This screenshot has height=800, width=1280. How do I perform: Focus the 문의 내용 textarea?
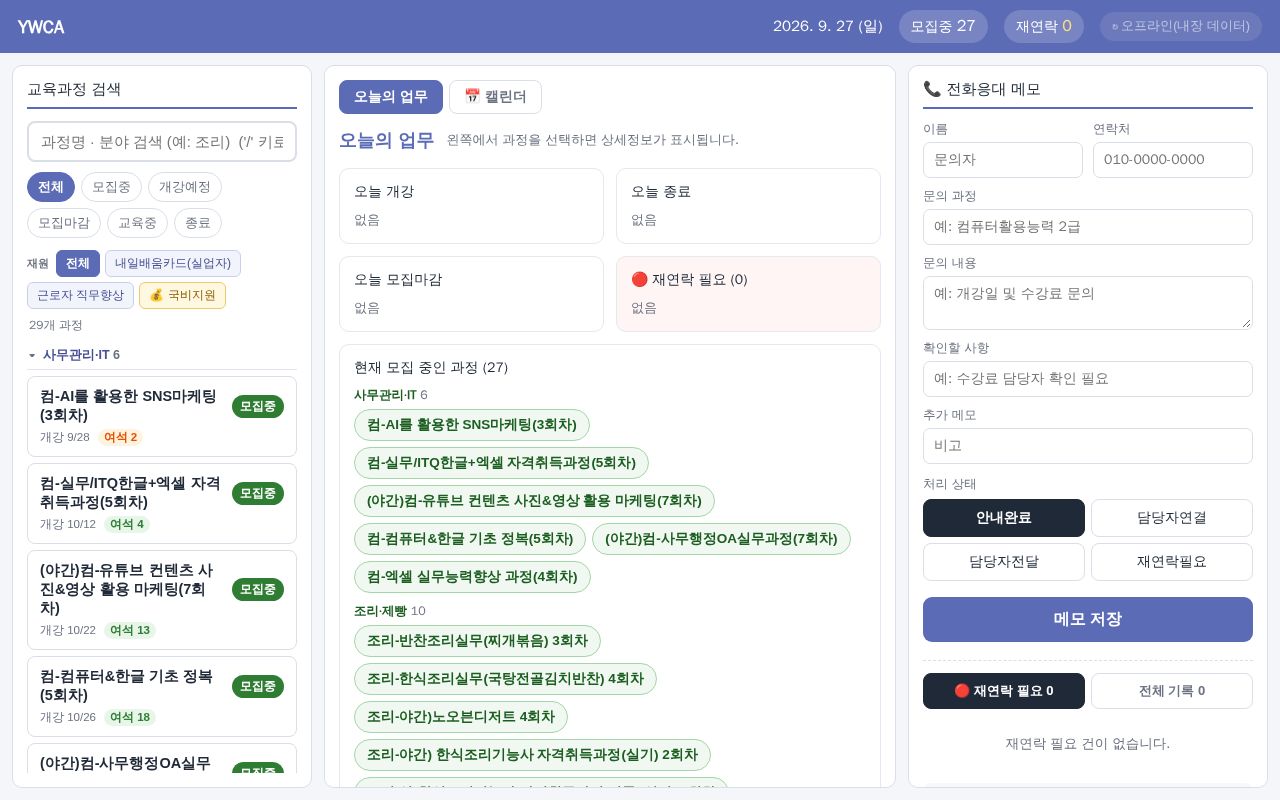1088,303
